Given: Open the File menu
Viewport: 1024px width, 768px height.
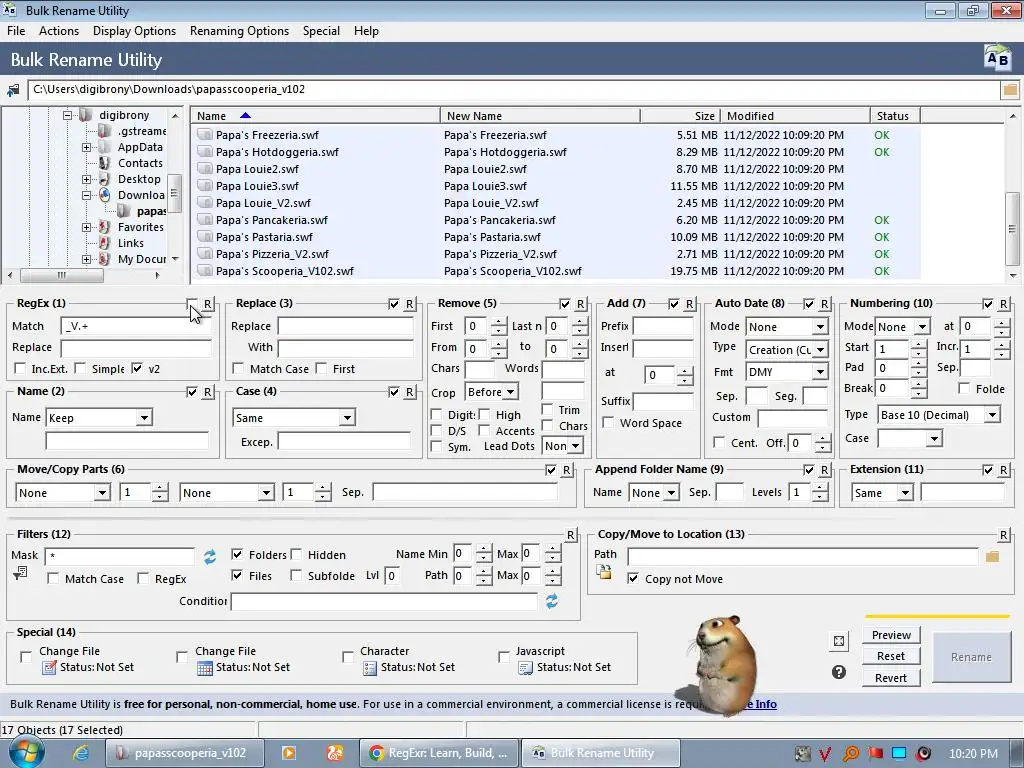Looking at the screenshot, I should tap(16, 31).
